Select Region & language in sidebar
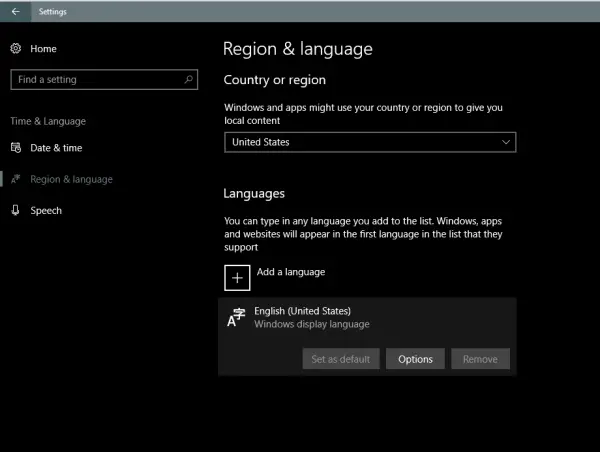Viewport: 600px width, 452px height. click(71, 179)
